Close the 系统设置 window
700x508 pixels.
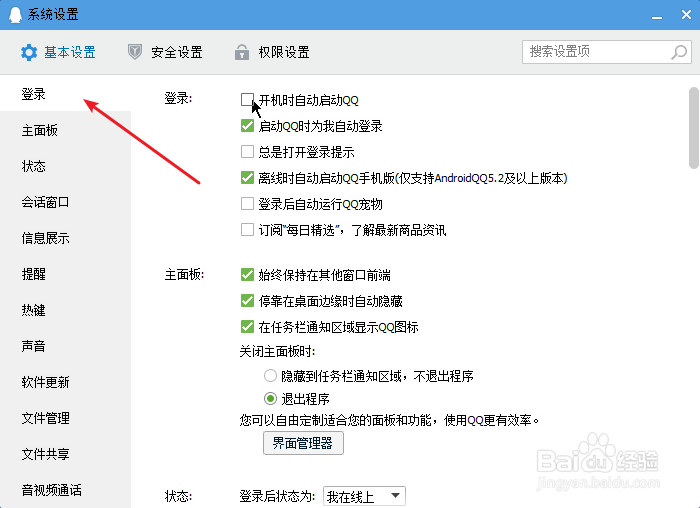[x=687, y=15]
